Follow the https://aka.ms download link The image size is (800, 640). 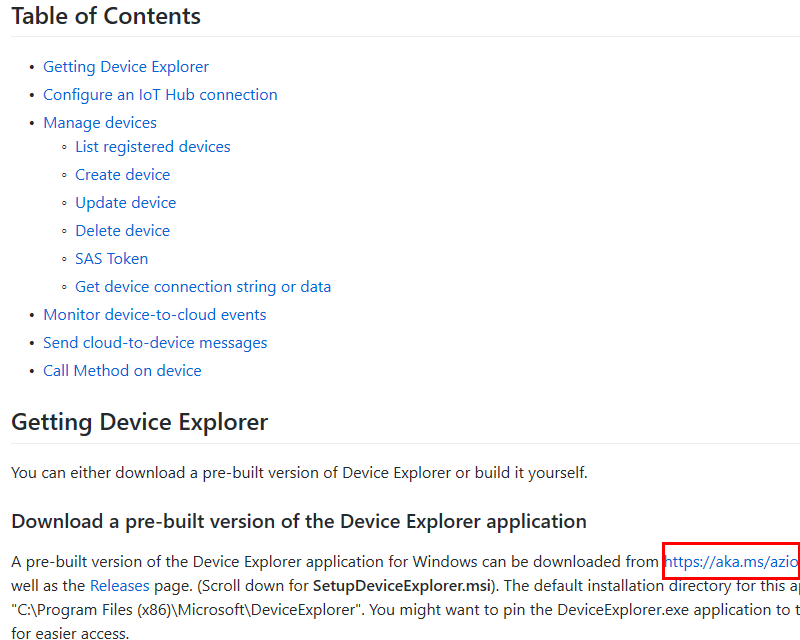732,562
